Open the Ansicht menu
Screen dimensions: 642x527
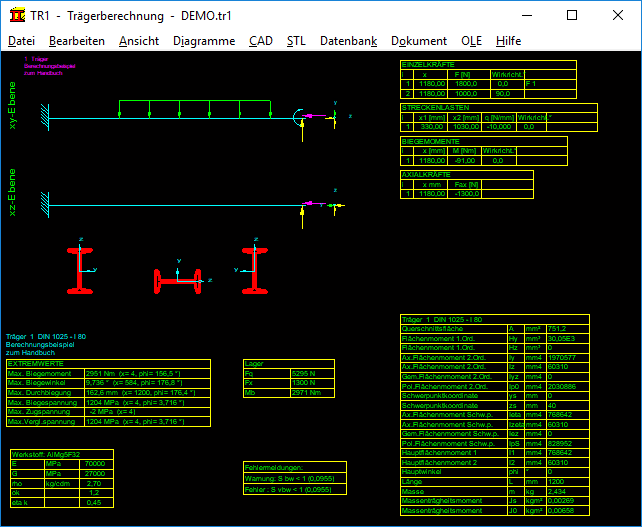[x=138, y=41]
